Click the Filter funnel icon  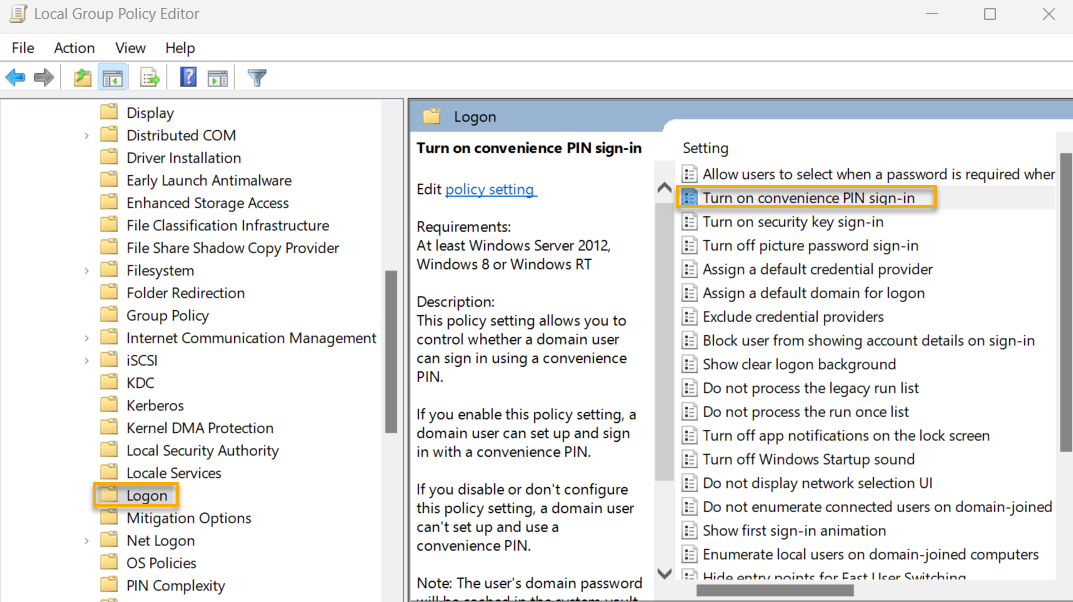(257, 78)
